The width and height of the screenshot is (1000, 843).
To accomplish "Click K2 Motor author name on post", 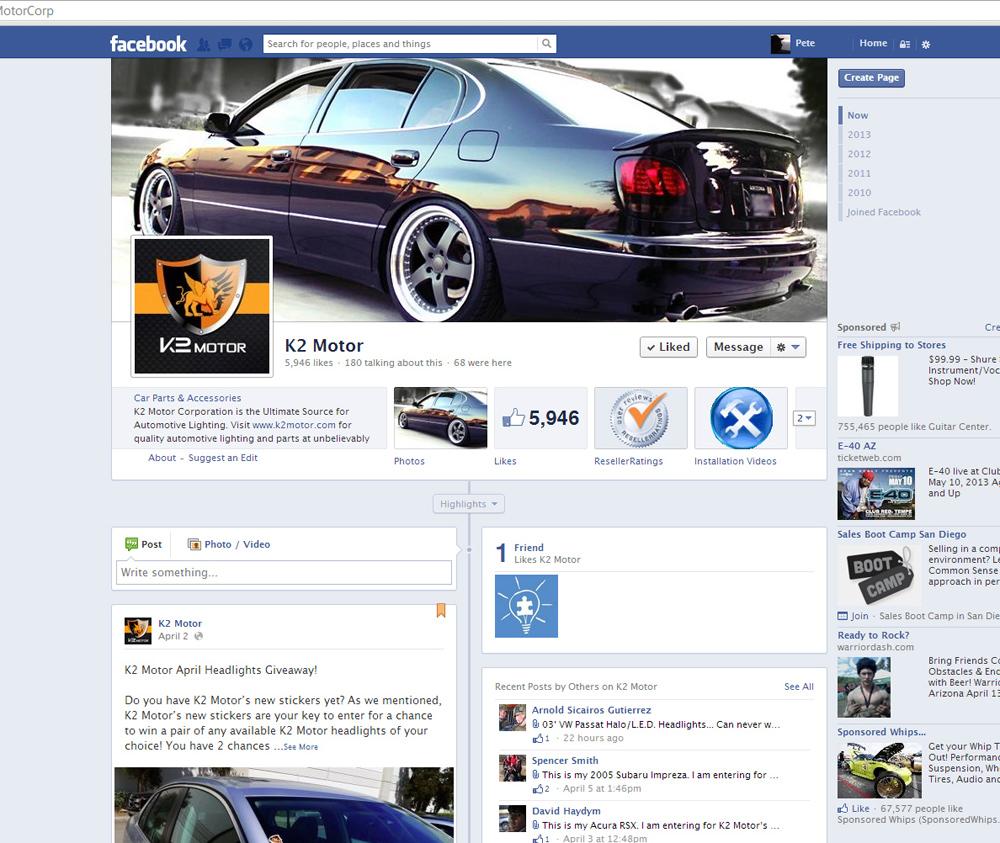I will [180, 624].
